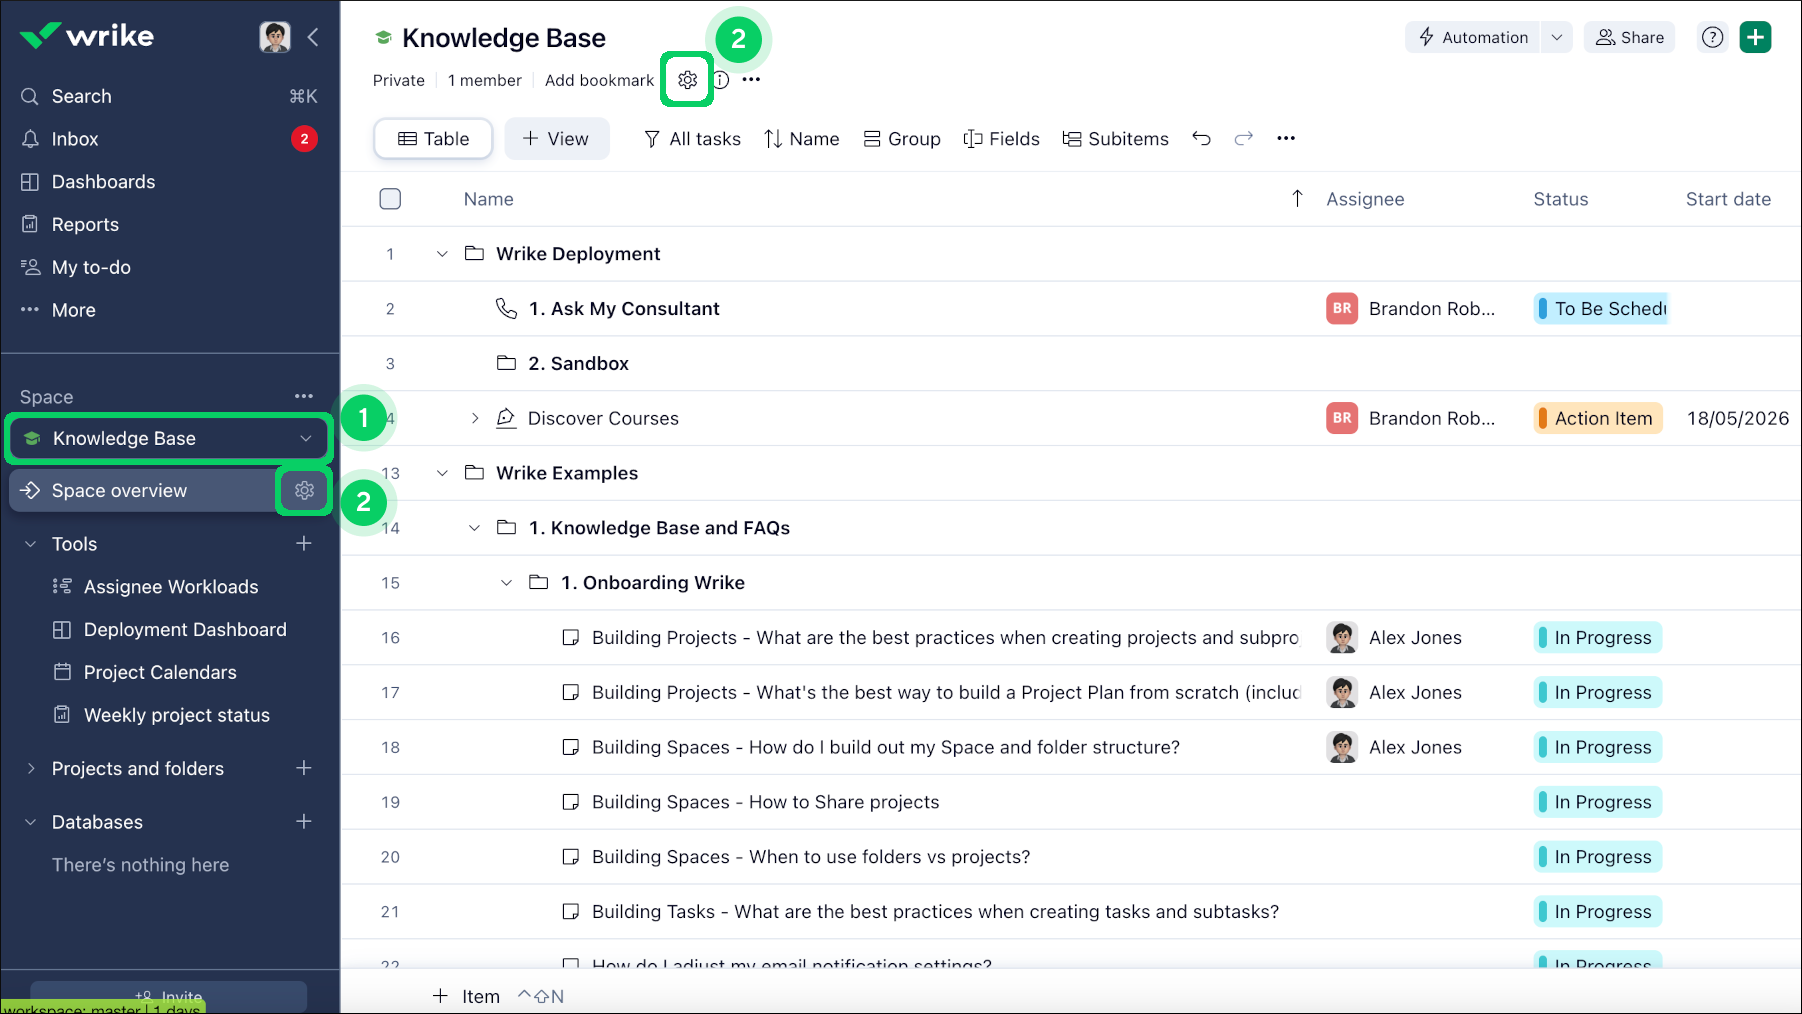Open the Reports section
This screenshot has width=1802, height=1014.
[x=84, y=224]
